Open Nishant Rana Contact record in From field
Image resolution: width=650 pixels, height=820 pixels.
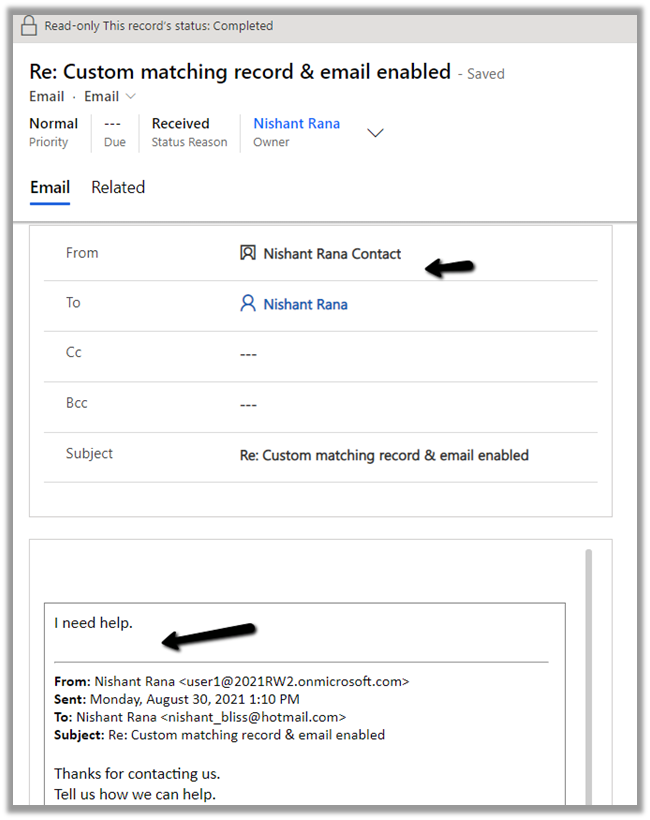332,254
